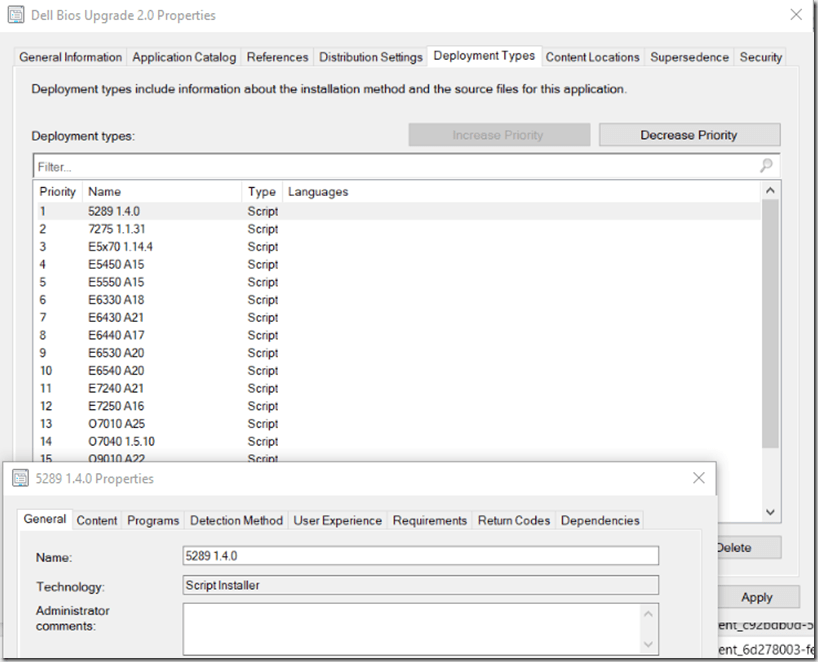Screen dimensions: 818x662
Task: Switch to the User Experience tab
Action: [336, 520]
